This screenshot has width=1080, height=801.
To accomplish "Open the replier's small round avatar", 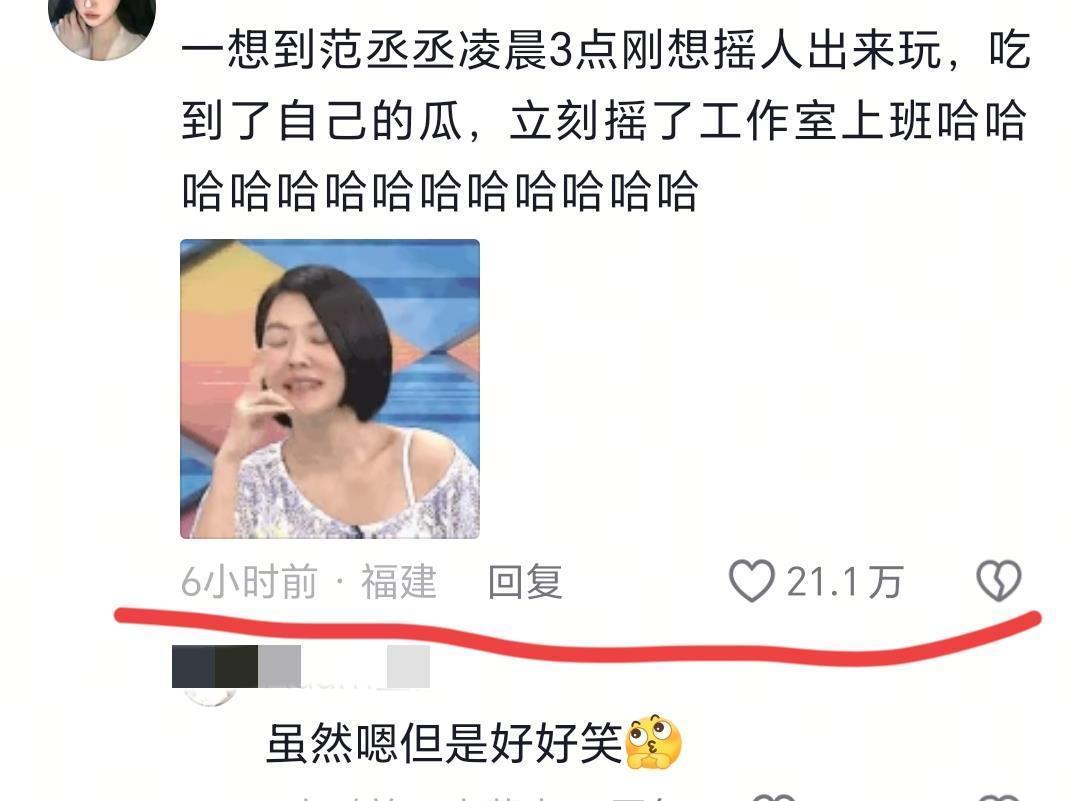I will 210,697.
